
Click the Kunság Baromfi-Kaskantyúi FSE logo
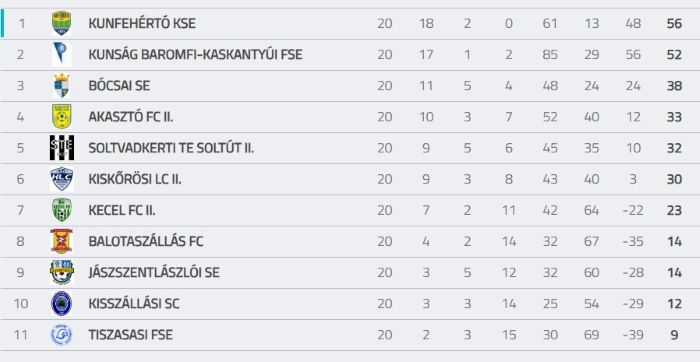point(61,54)
